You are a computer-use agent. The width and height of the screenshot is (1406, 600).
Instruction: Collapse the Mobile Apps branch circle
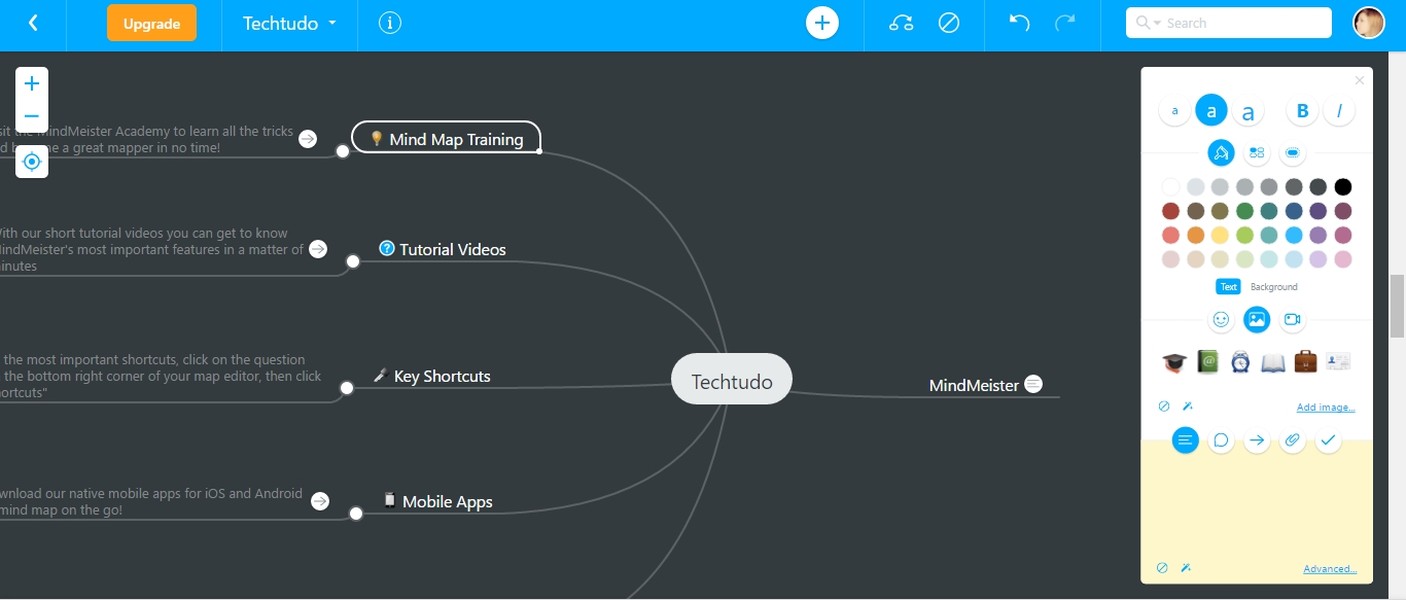(356, 514)
